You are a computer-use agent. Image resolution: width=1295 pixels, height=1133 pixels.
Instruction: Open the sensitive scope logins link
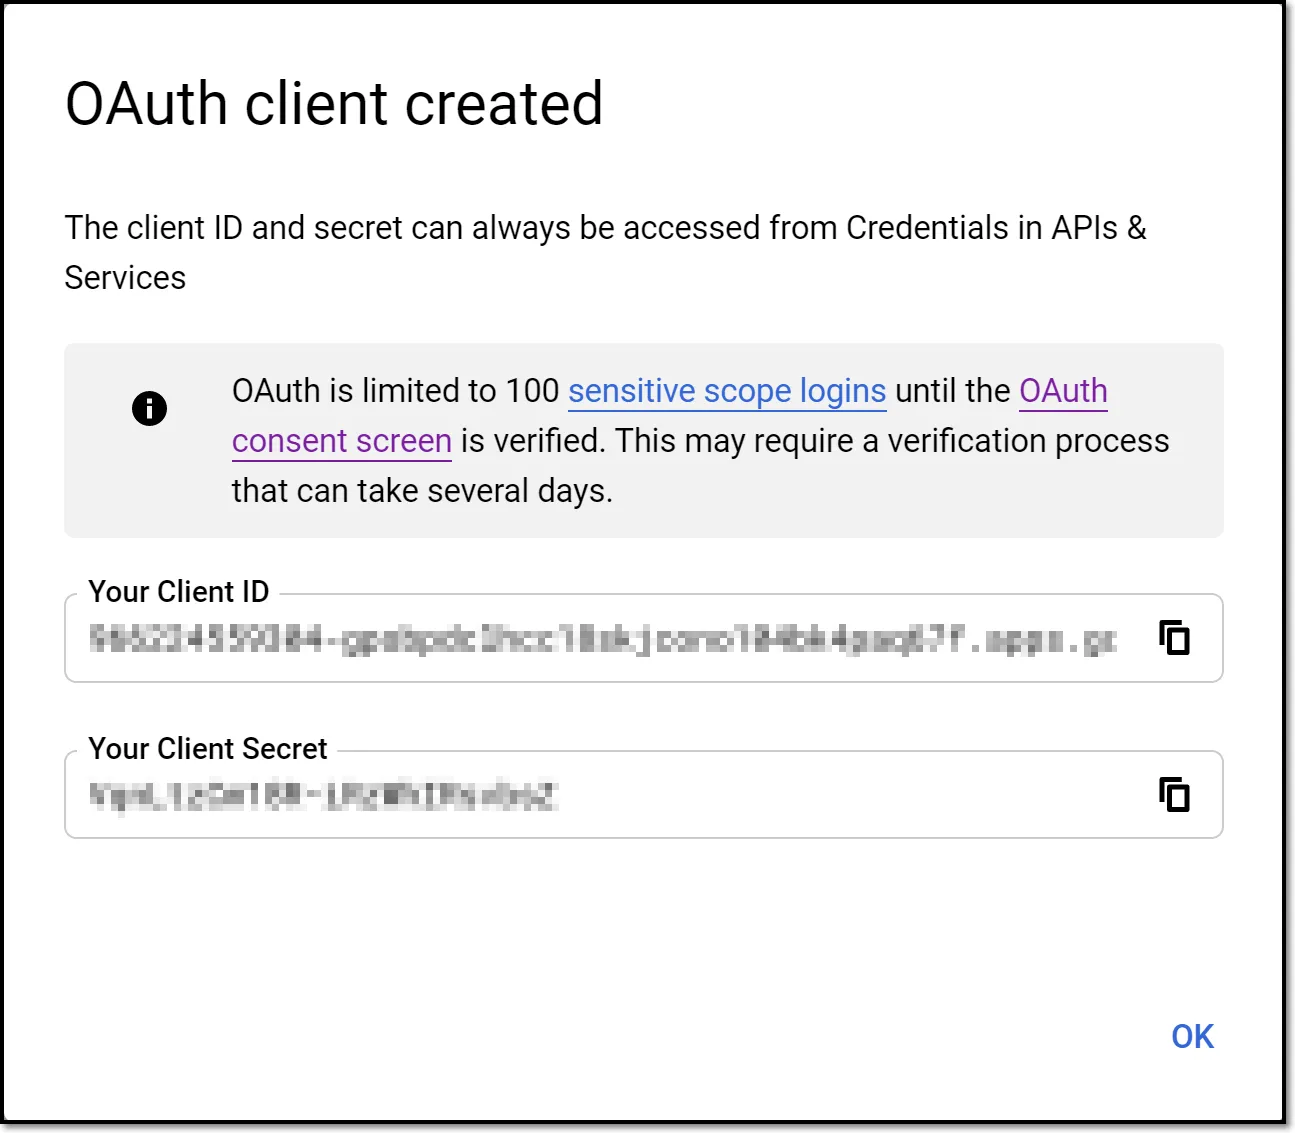tap(727, 391)
